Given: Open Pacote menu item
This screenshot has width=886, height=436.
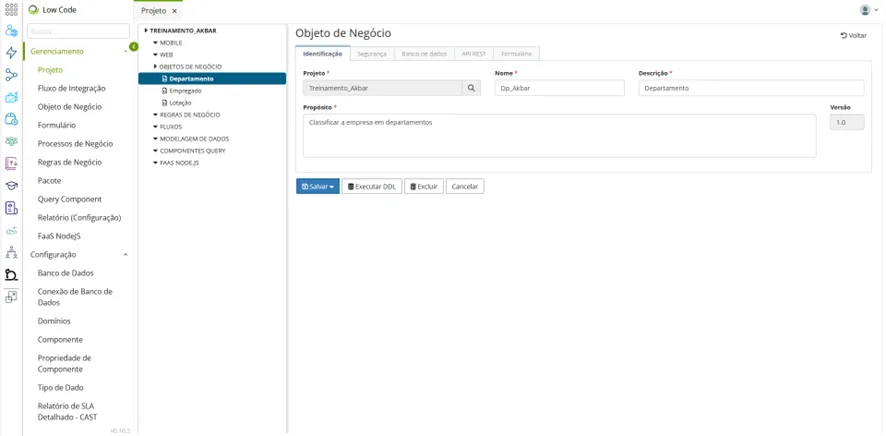Looking at the screenshot, I should click(49, 181).
